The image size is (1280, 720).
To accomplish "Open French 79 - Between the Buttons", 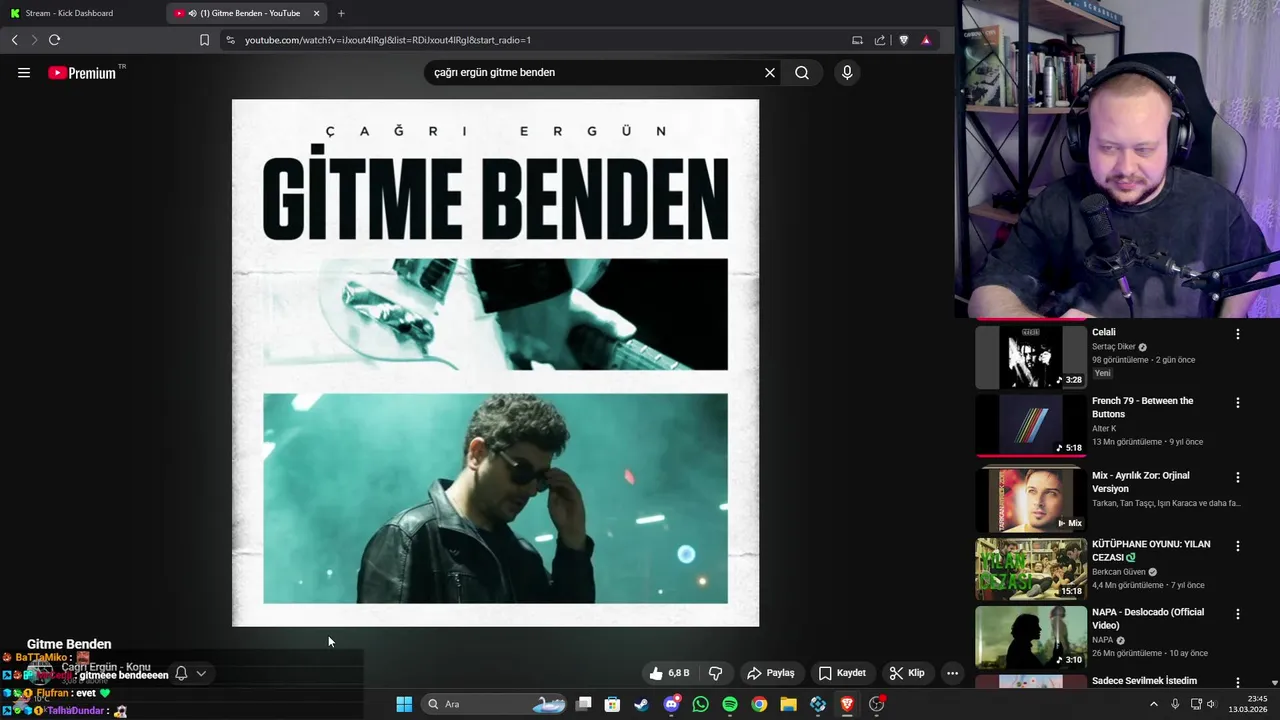I will click(1142, 407).
